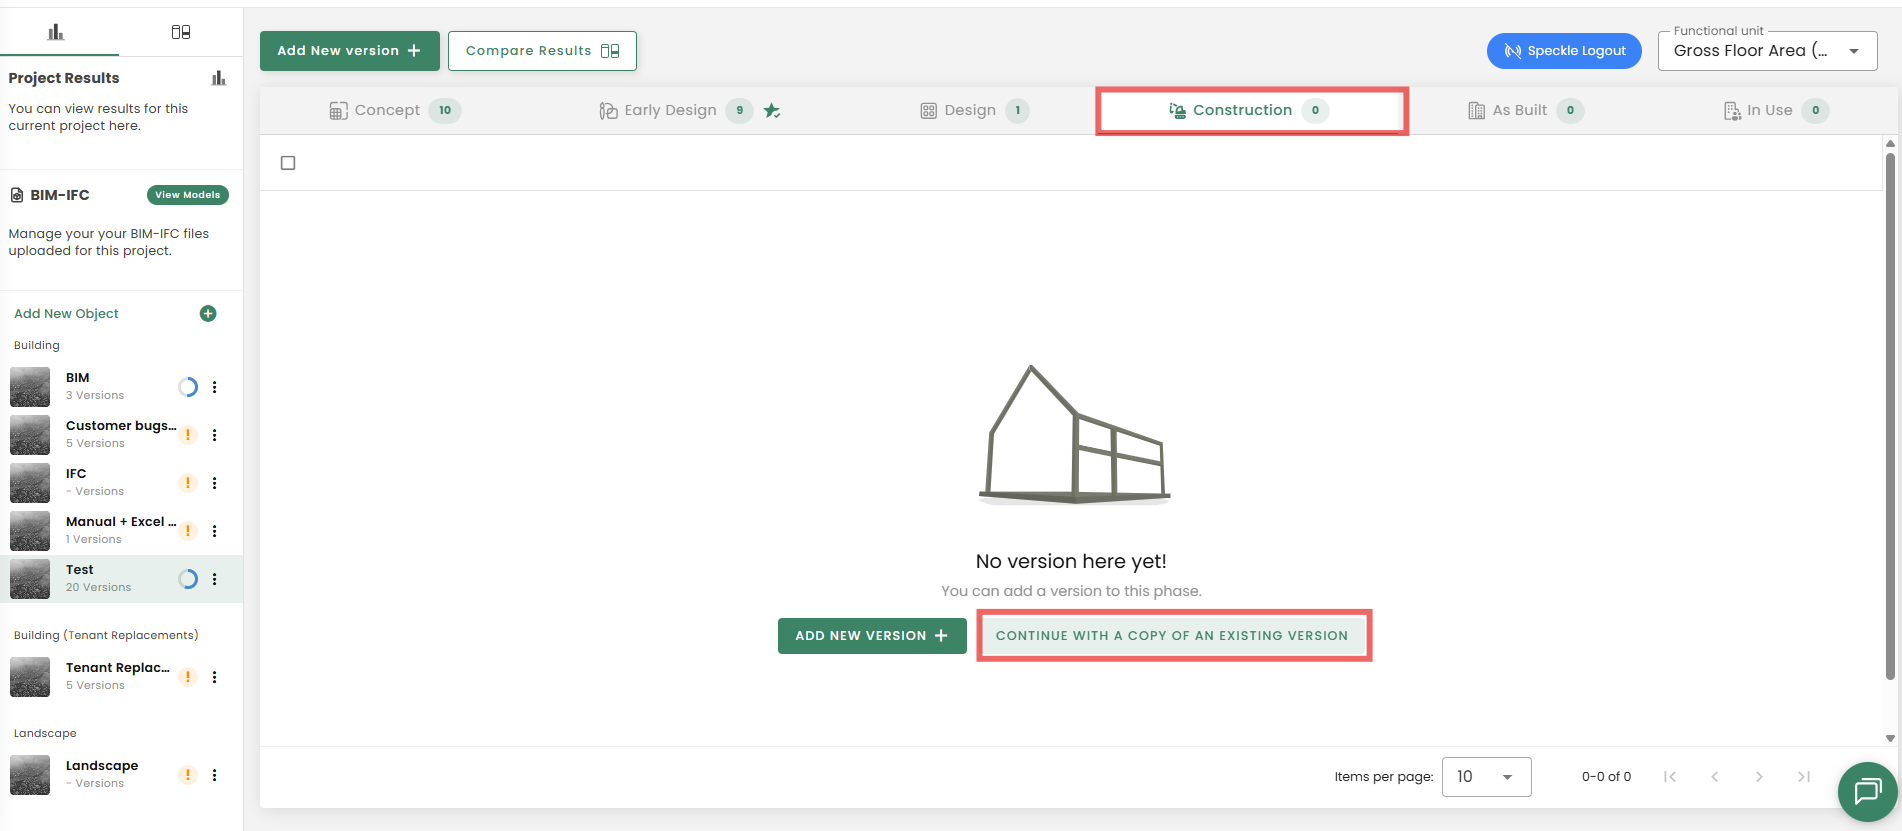Open three-dot menu for Landscape object
1902x831 pixels.
point(214,775)
